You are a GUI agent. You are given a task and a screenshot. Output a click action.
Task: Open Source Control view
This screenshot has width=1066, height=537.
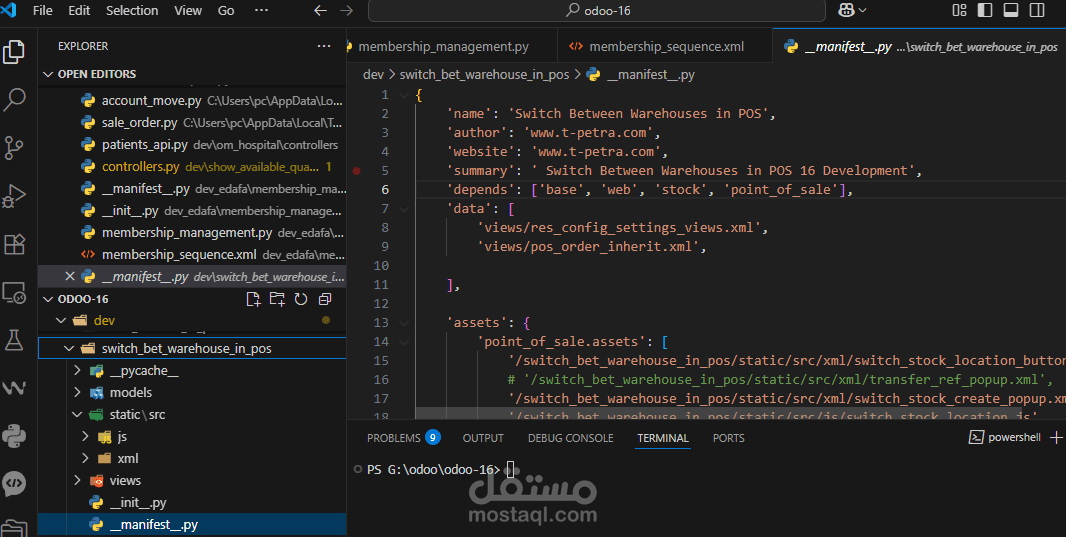(14, 148)
